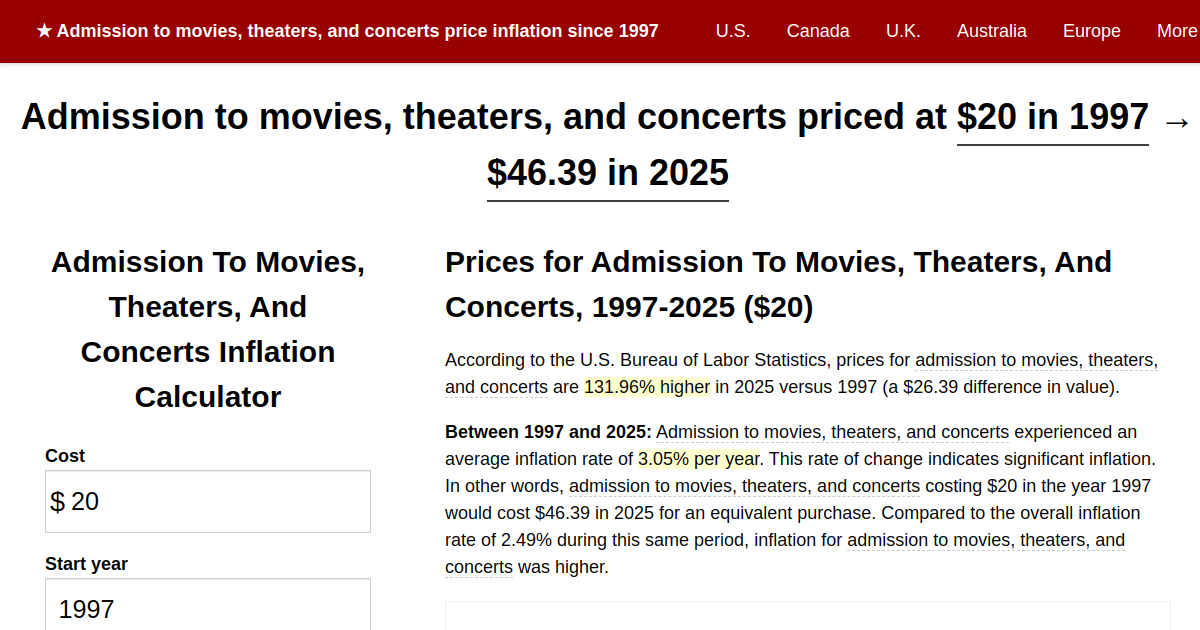1200x630 pixels.
Task: Click the calculator heading "Admission To Movies, Theaters, And Concerts Inflation Calculator"
Action: coord(208,329)
